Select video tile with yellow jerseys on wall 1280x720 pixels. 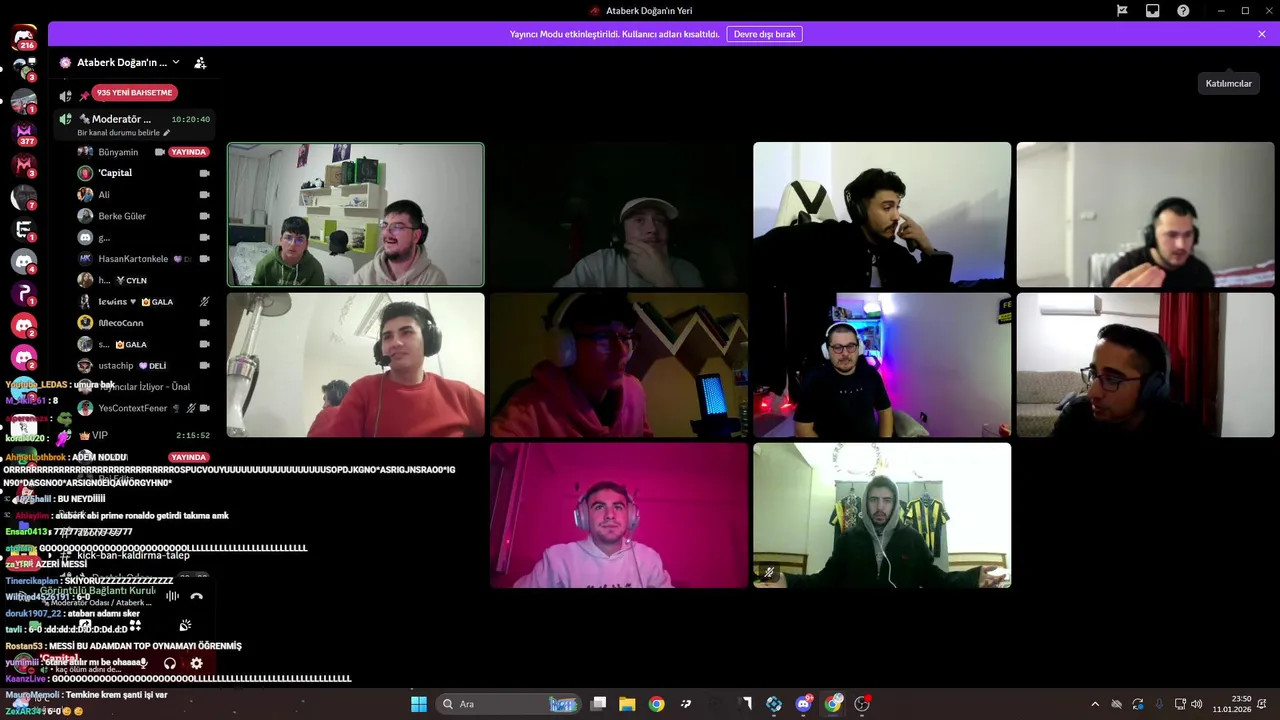tap(882, 515)
